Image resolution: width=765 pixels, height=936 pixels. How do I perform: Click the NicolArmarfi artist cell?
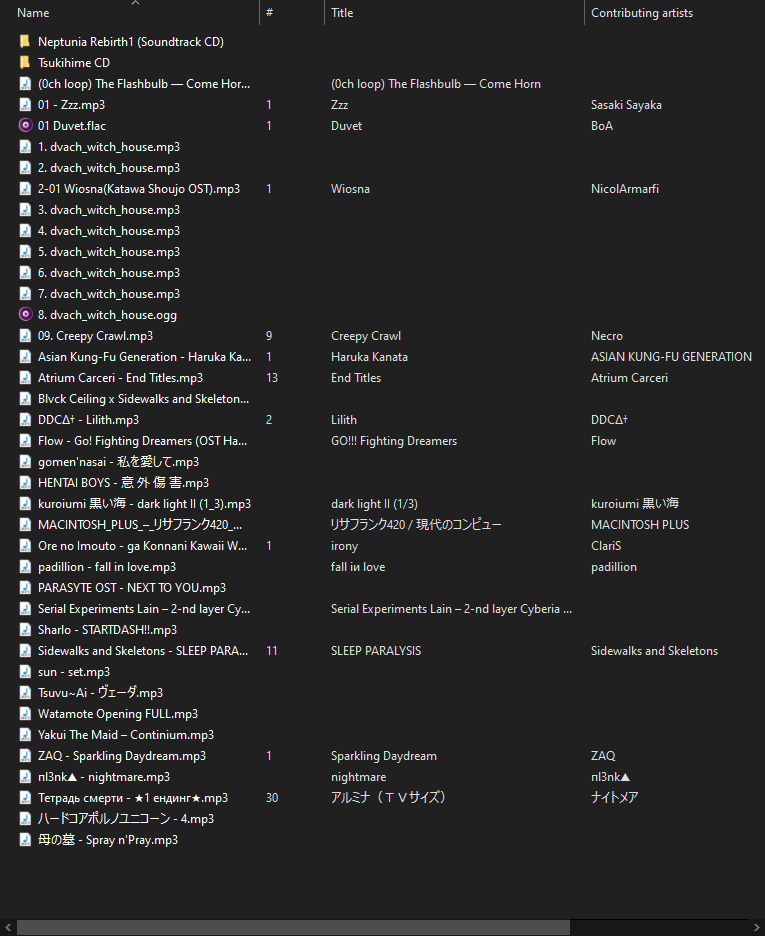pos(625,189)
